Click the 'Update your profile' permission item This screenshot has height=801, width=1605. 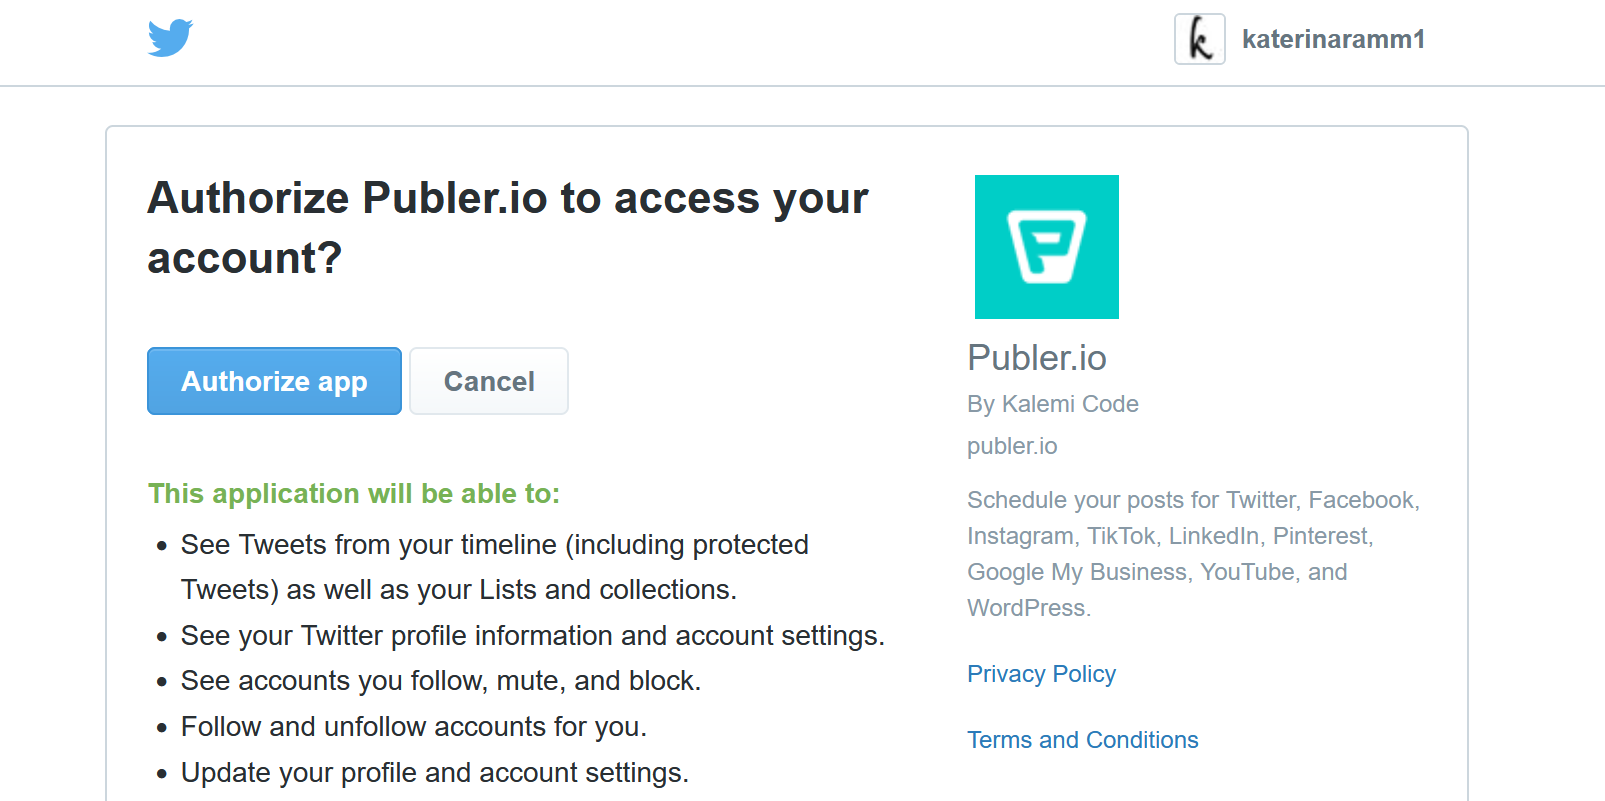(435, 773)
